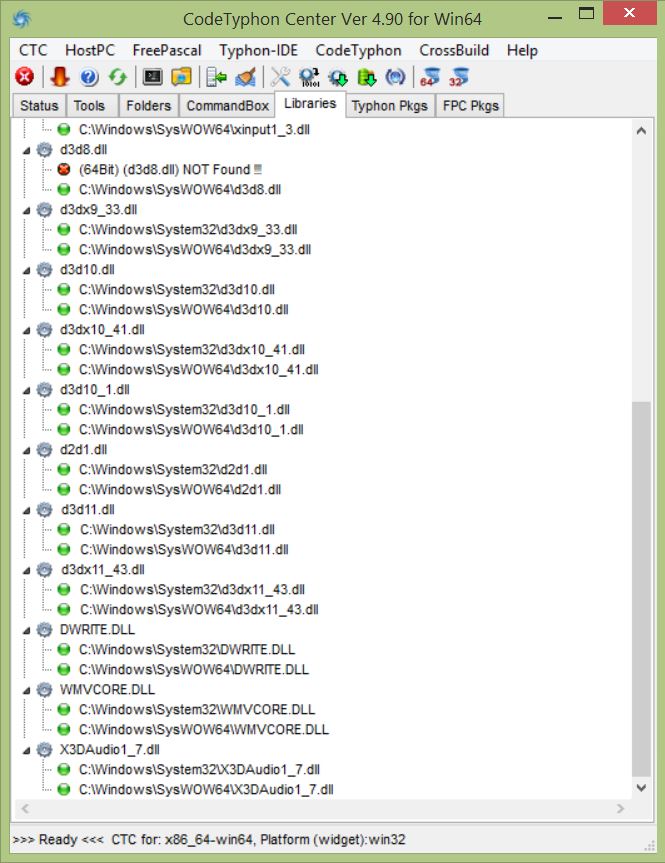Open the CTC menu
The height and width of the screenshot is (863, 665).
pos(33,50)
